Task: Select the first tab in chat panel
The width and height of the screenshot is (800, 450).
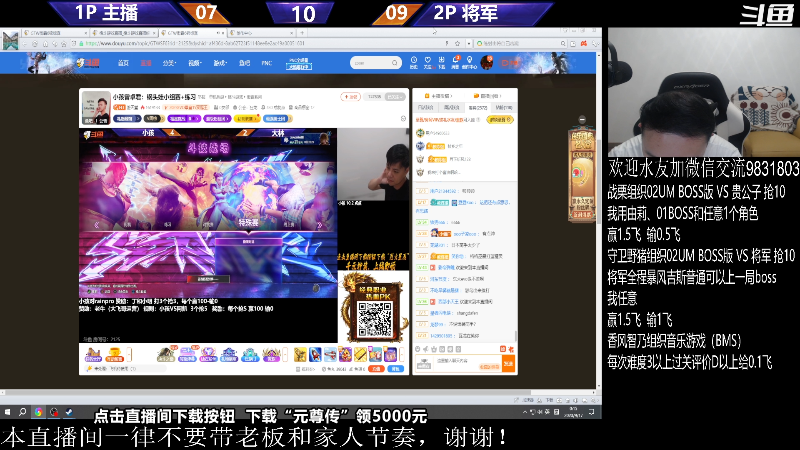Action: [426, 108]
